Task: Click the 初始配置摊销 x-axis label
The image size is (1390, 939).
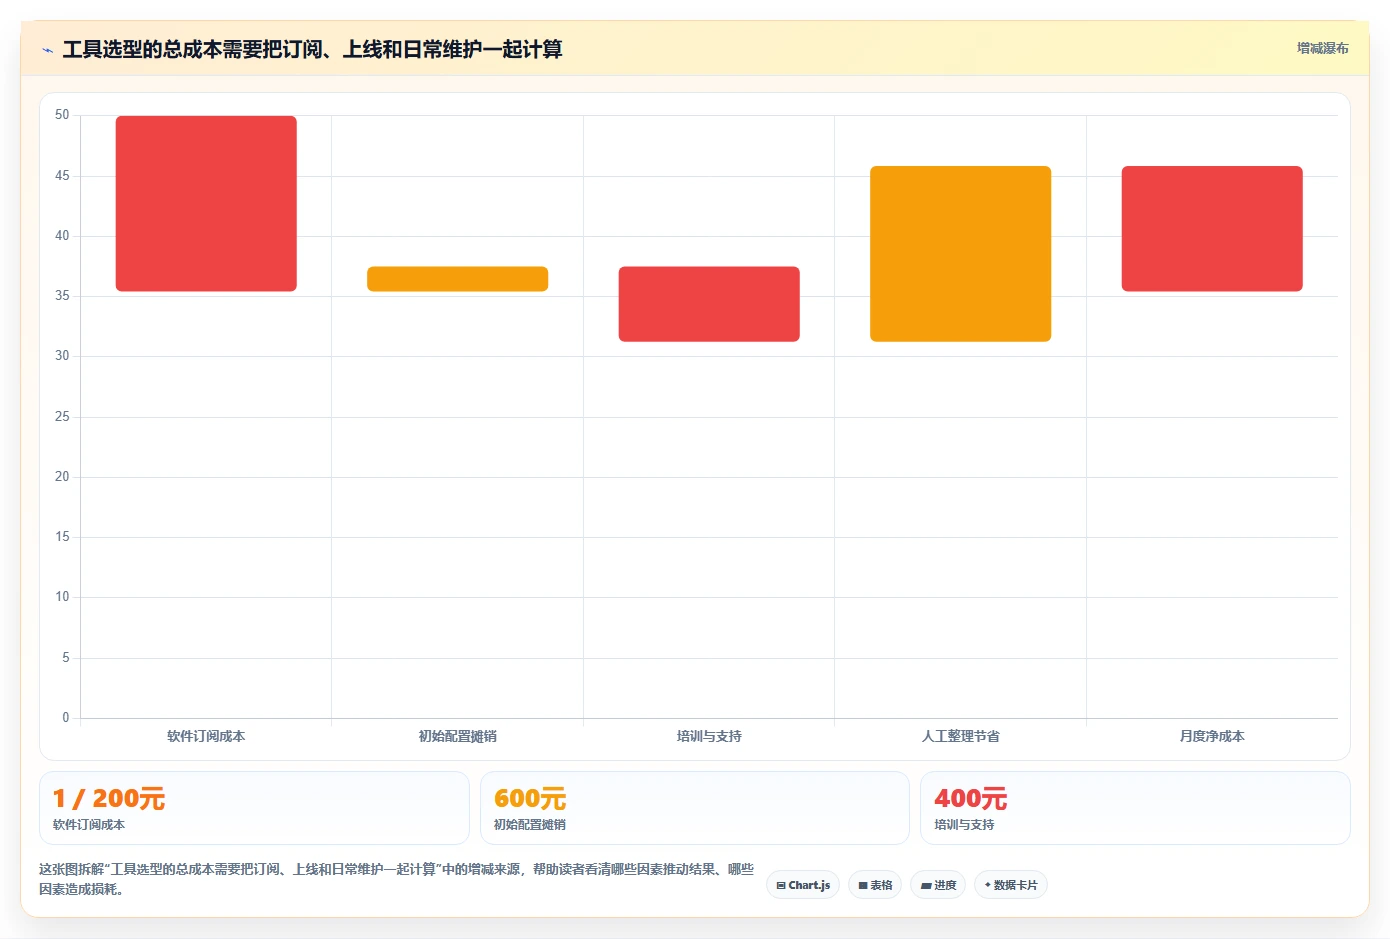Action: pos(457,736)
